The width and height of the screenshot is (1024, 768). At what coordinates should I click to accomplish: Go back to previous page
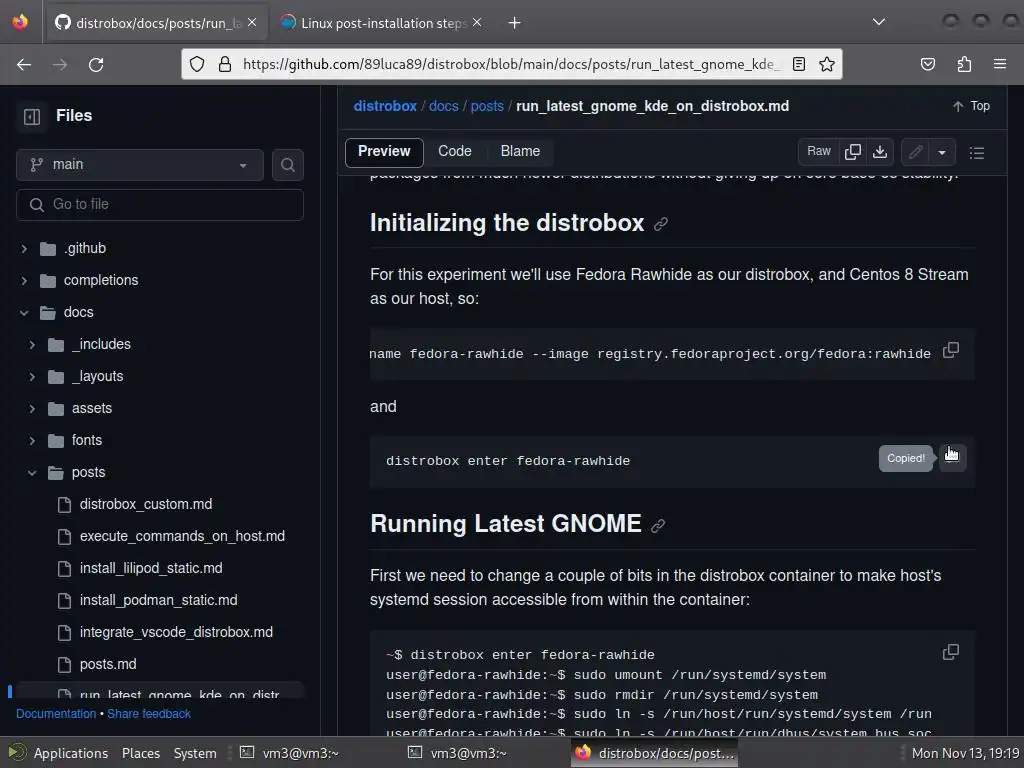coord(24,65)
